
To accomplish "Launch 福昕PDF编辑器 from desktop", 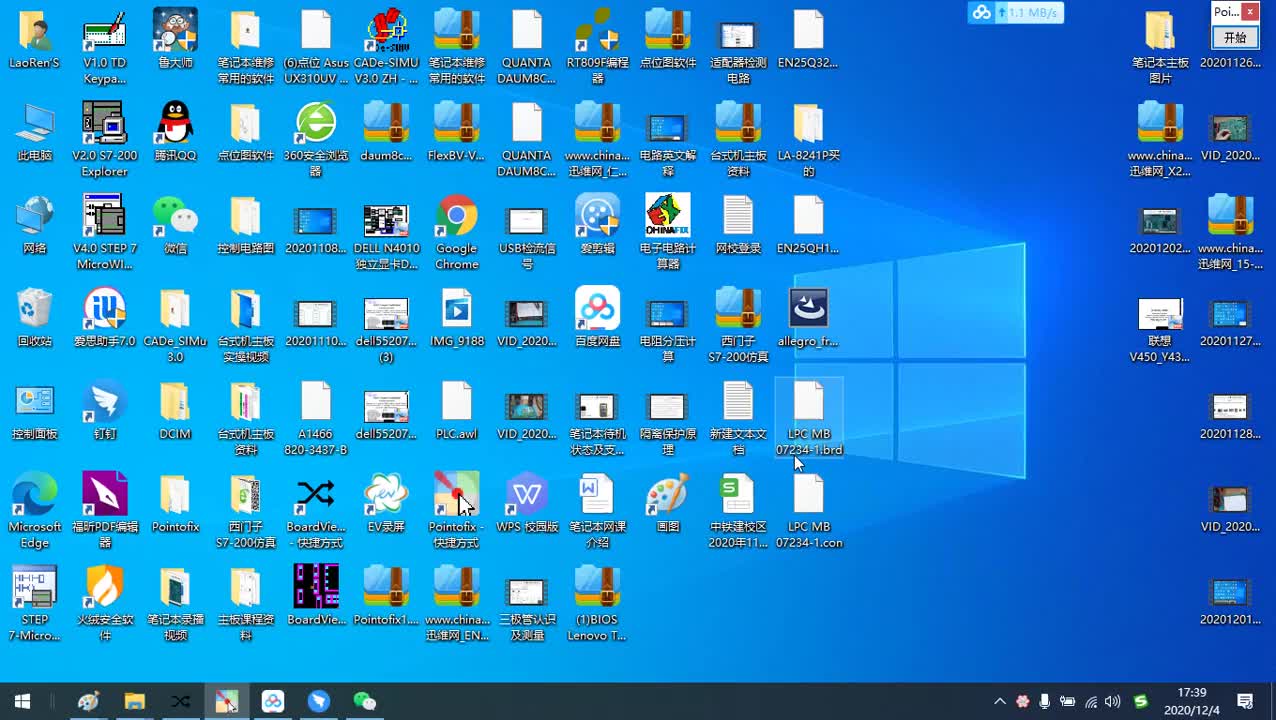I will 105,512.
